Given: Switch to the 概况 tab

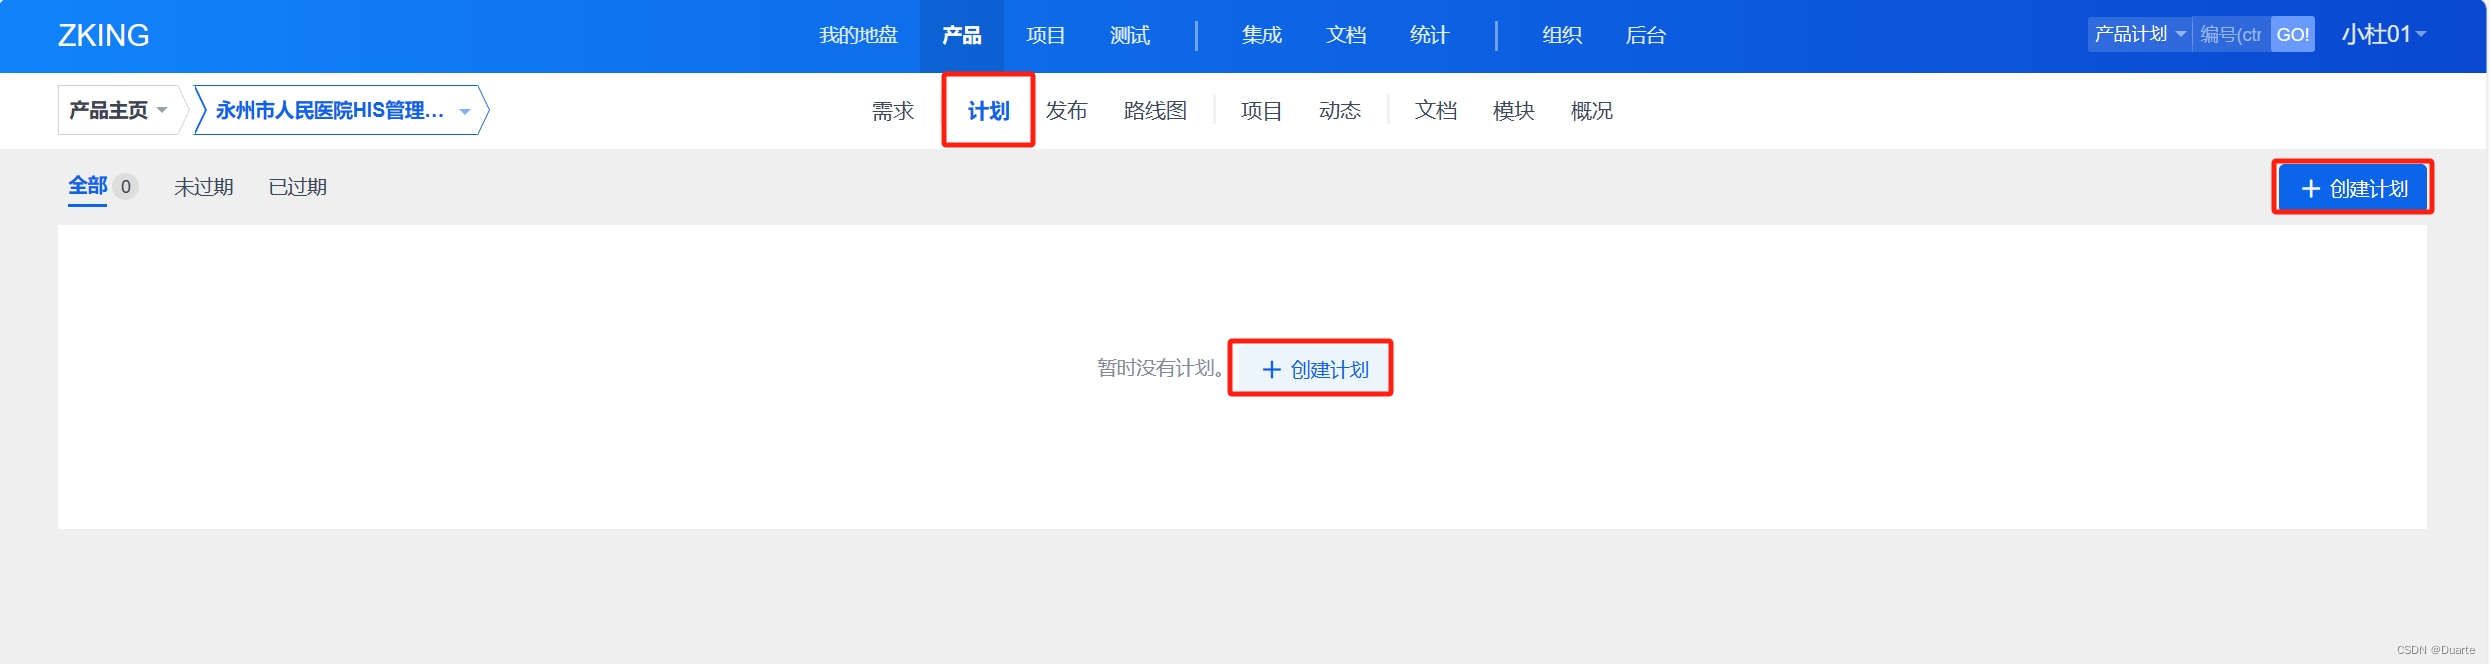Looking at the screenshot, I should 1591,111.
